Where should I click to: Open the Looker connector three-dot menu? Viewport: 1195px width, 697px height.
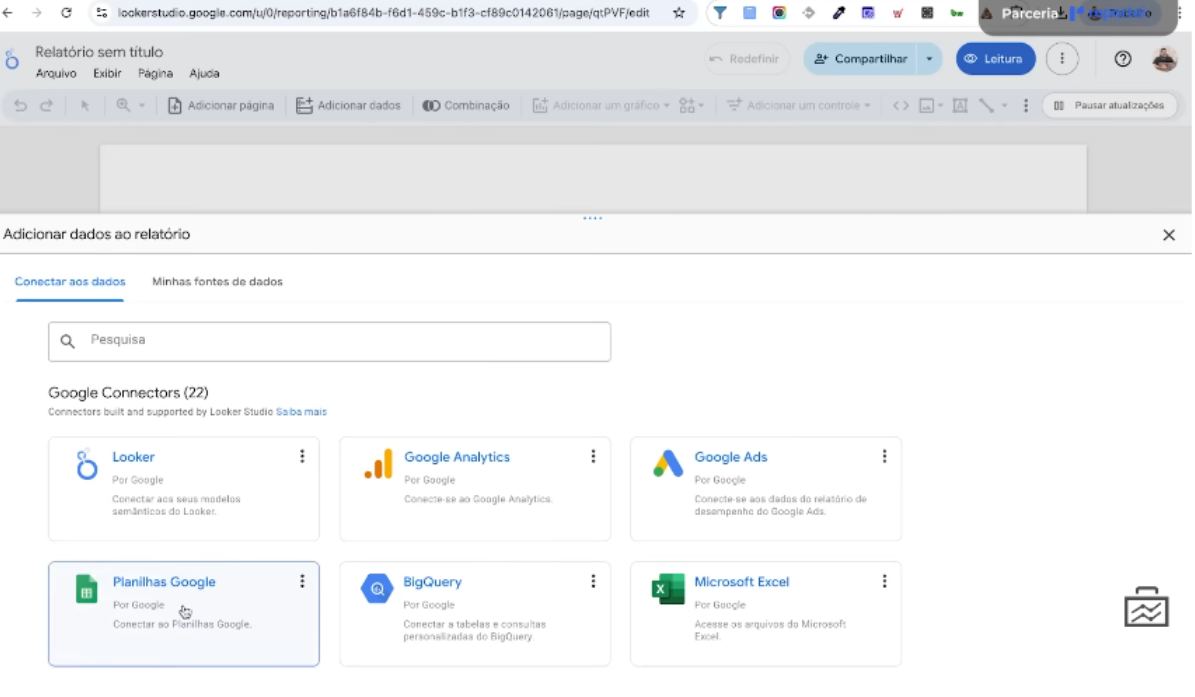point(302,457)
